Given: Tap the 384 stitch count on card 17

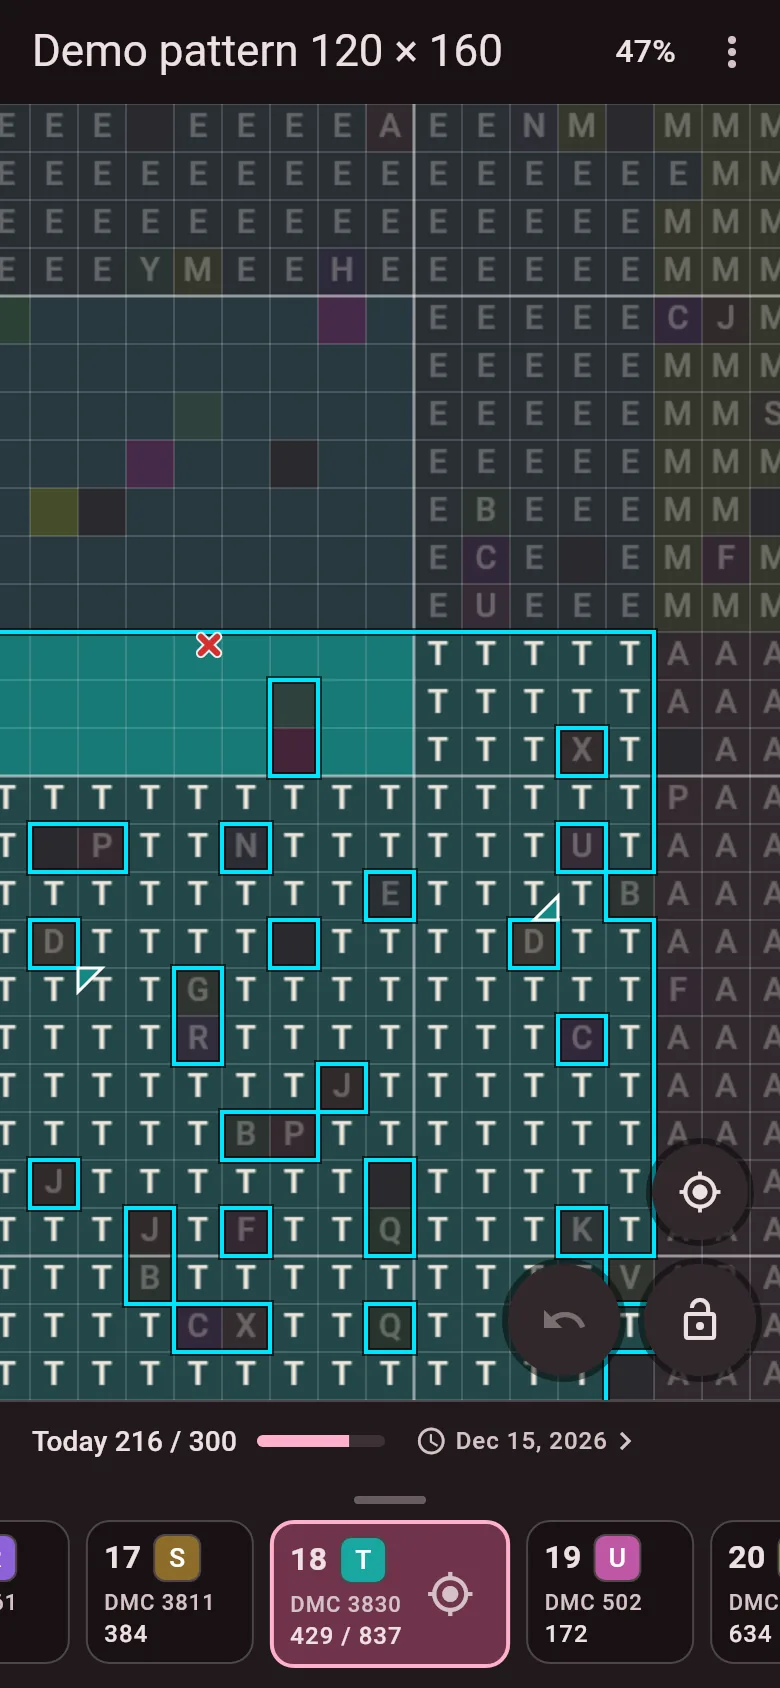Looking at the screenshot, I should click(126, 1634).
